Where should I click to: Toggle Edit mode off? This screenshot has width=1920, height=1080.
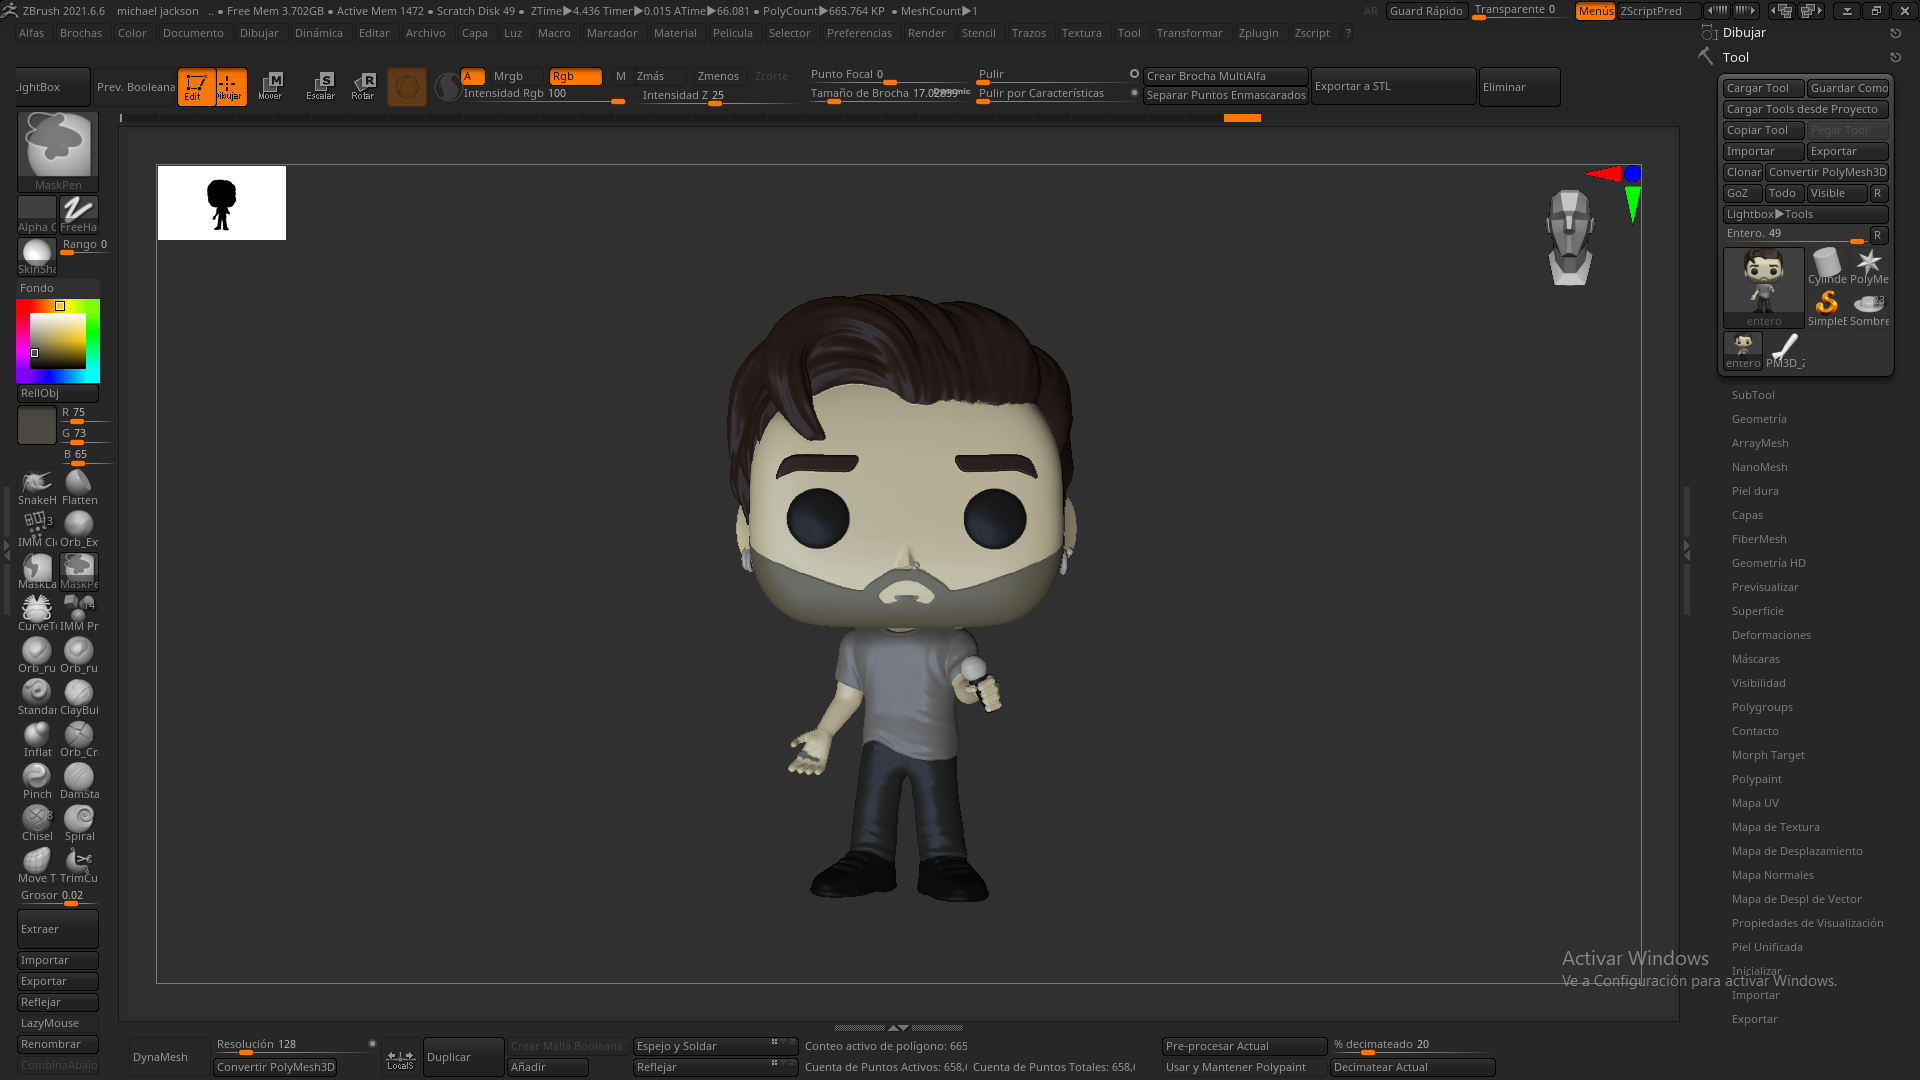[196, 86]
